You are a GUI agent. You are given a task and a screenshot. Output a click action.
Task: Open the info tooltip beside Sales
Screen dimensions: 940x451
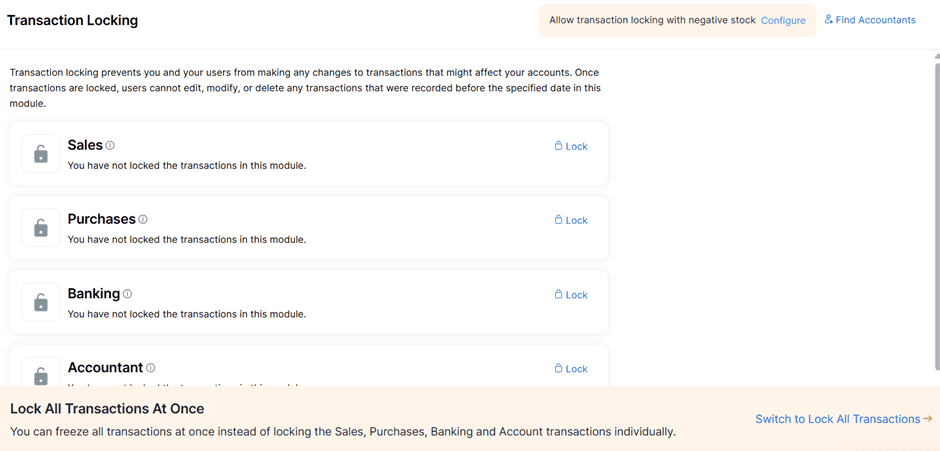(111, 146)
